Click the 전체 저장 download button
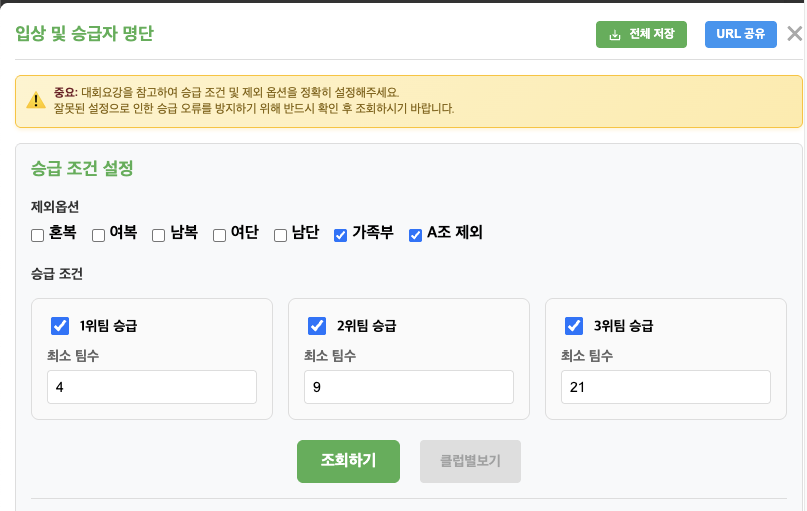Screen dimensions: 807x511 click(641, 34)
